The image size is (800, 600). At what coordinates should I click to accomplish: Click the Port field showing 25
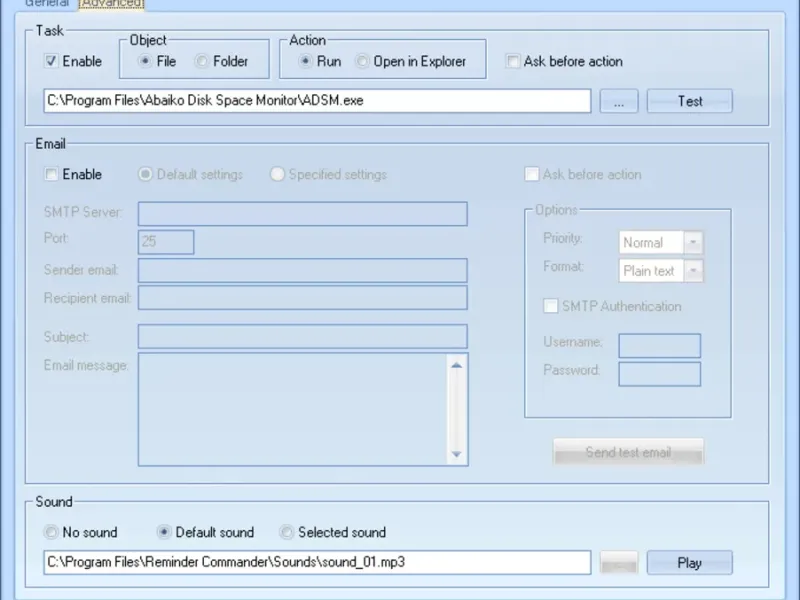[166, 242]
